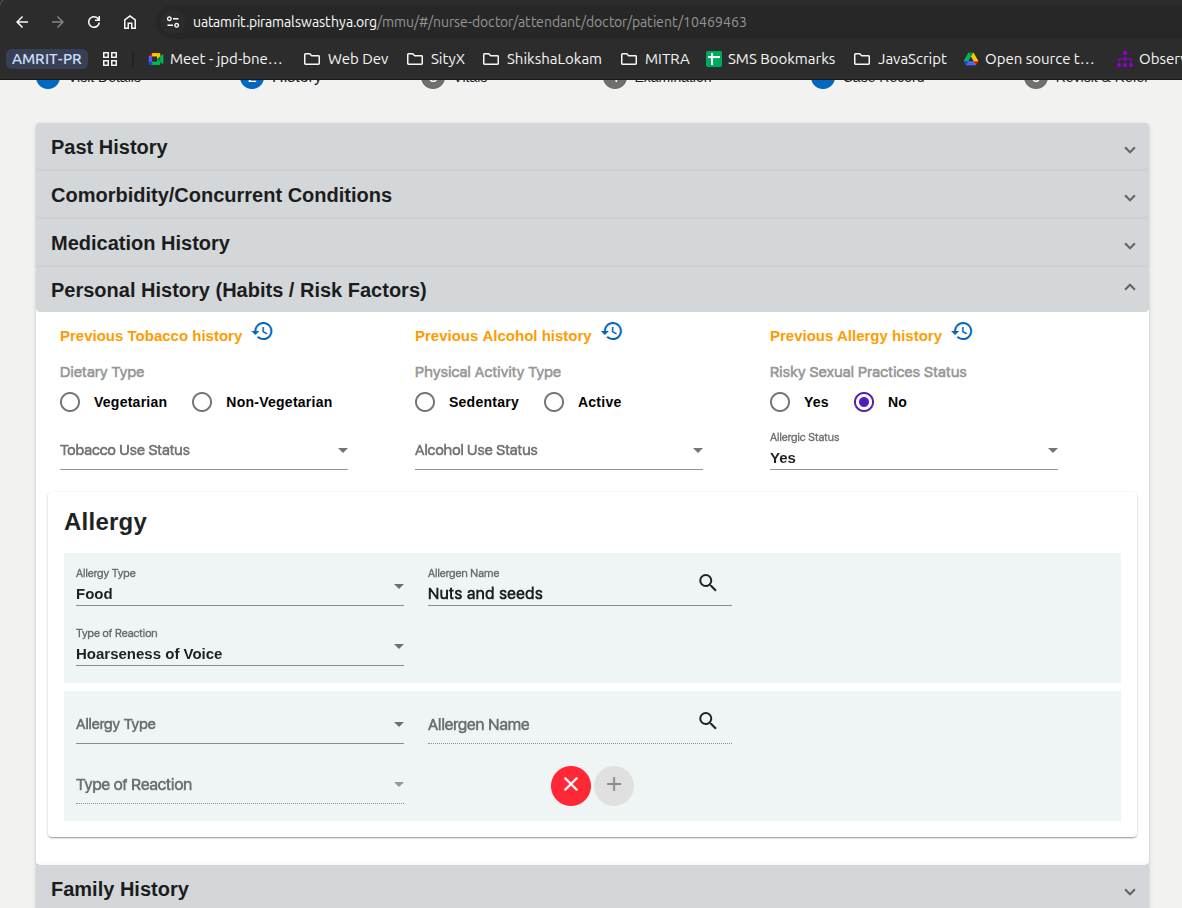The image size is (1182, 908).
Task: Click the grey plus add-allergy button
Action: (614, 785)
